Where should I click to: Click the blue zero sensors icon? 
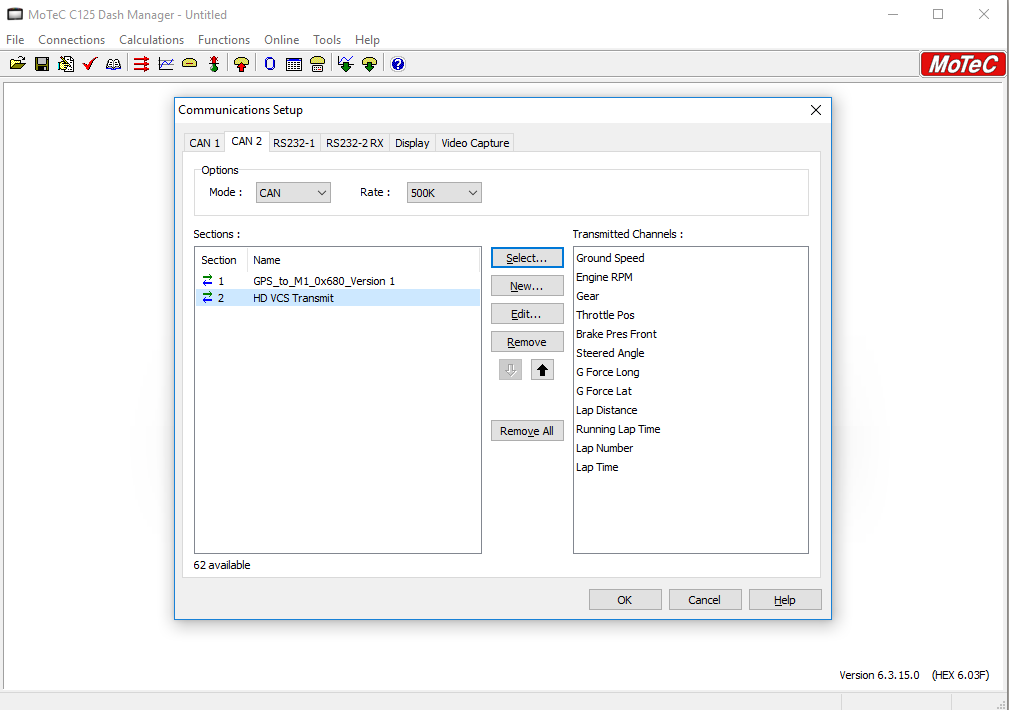click(270, 64)
